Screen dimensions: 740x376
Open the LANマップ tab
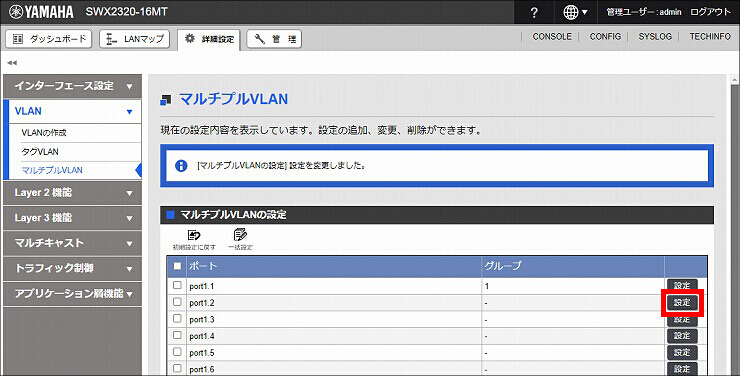tap(135, 39)
